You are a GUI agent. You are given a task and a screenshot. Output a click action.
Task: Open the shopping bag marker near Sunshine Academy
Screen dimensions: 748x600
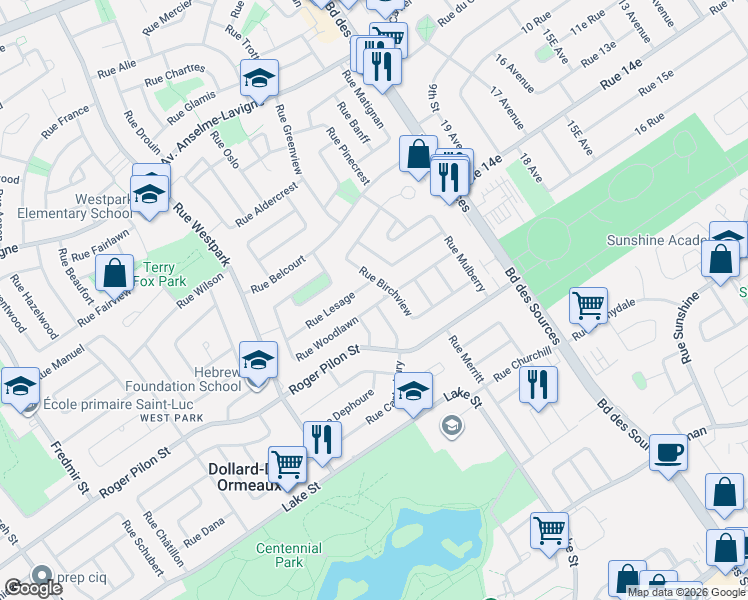(x=720, y=260)
